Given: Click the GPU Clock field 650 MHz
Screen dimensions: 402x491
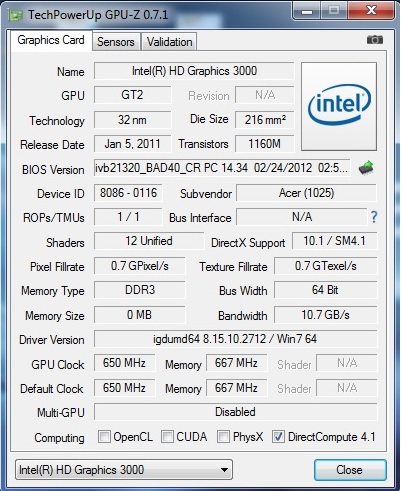Looking at the screenshot, I should click(x=124, y=363).
